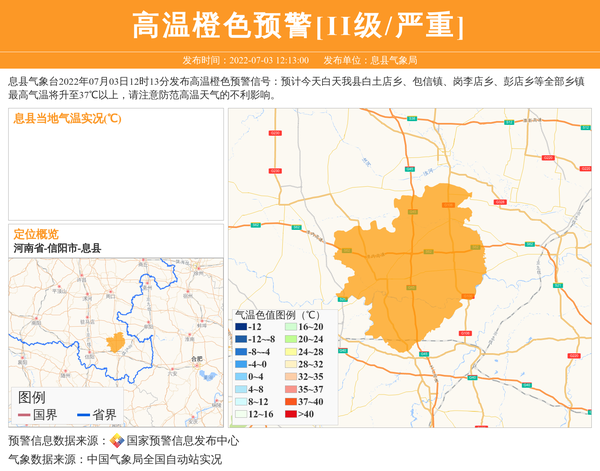The width and height of the screenshot is (600, 471).
Task: Click the red 国界 line symbol in legend
Action: (24, 415)
